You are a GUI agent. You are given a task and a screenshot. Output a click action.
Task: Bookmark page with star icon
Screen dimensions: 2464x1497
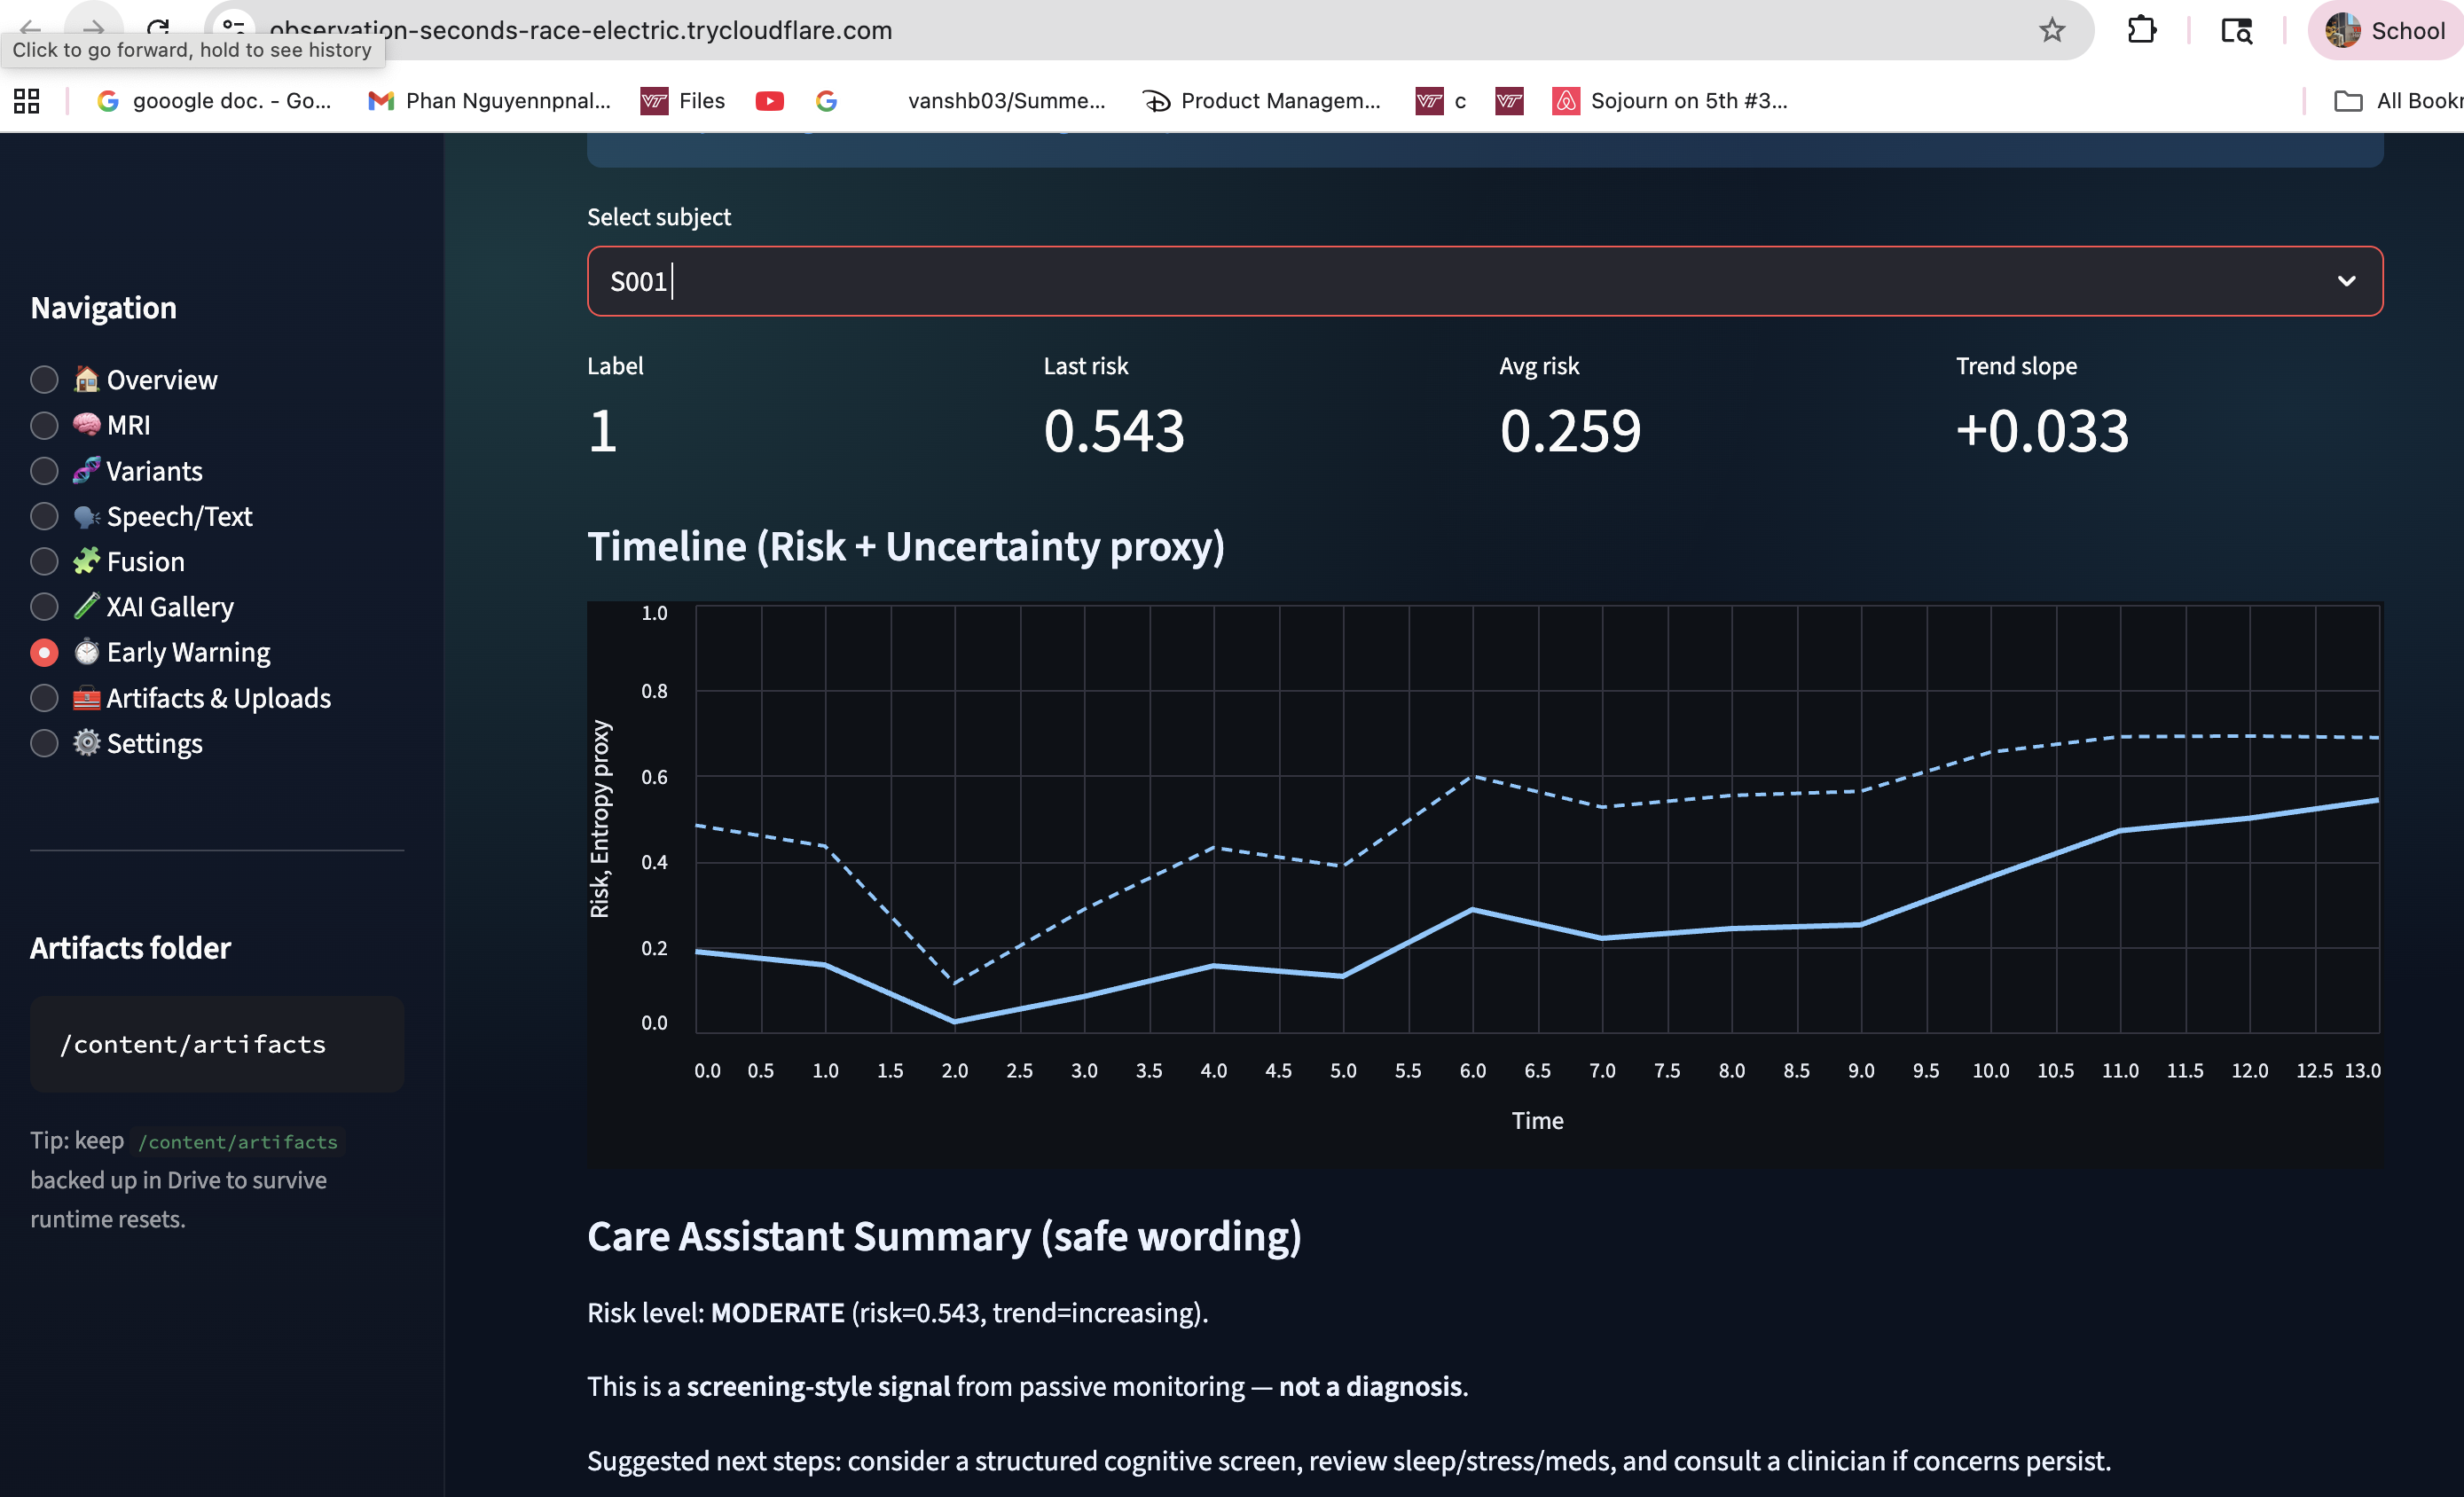2051,30
